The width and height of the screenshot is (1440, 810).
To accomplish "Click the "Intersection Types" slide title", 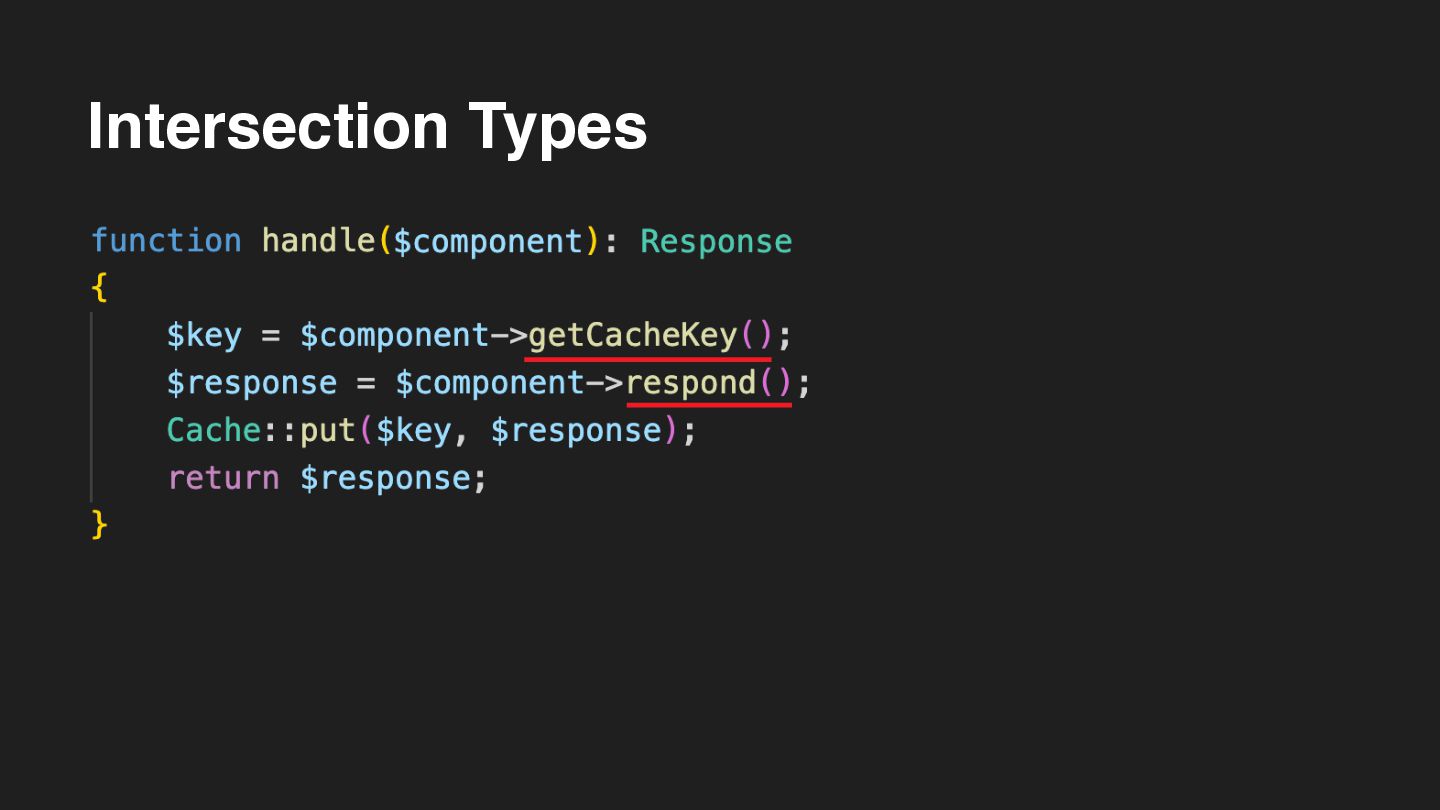I will point(367,126).
